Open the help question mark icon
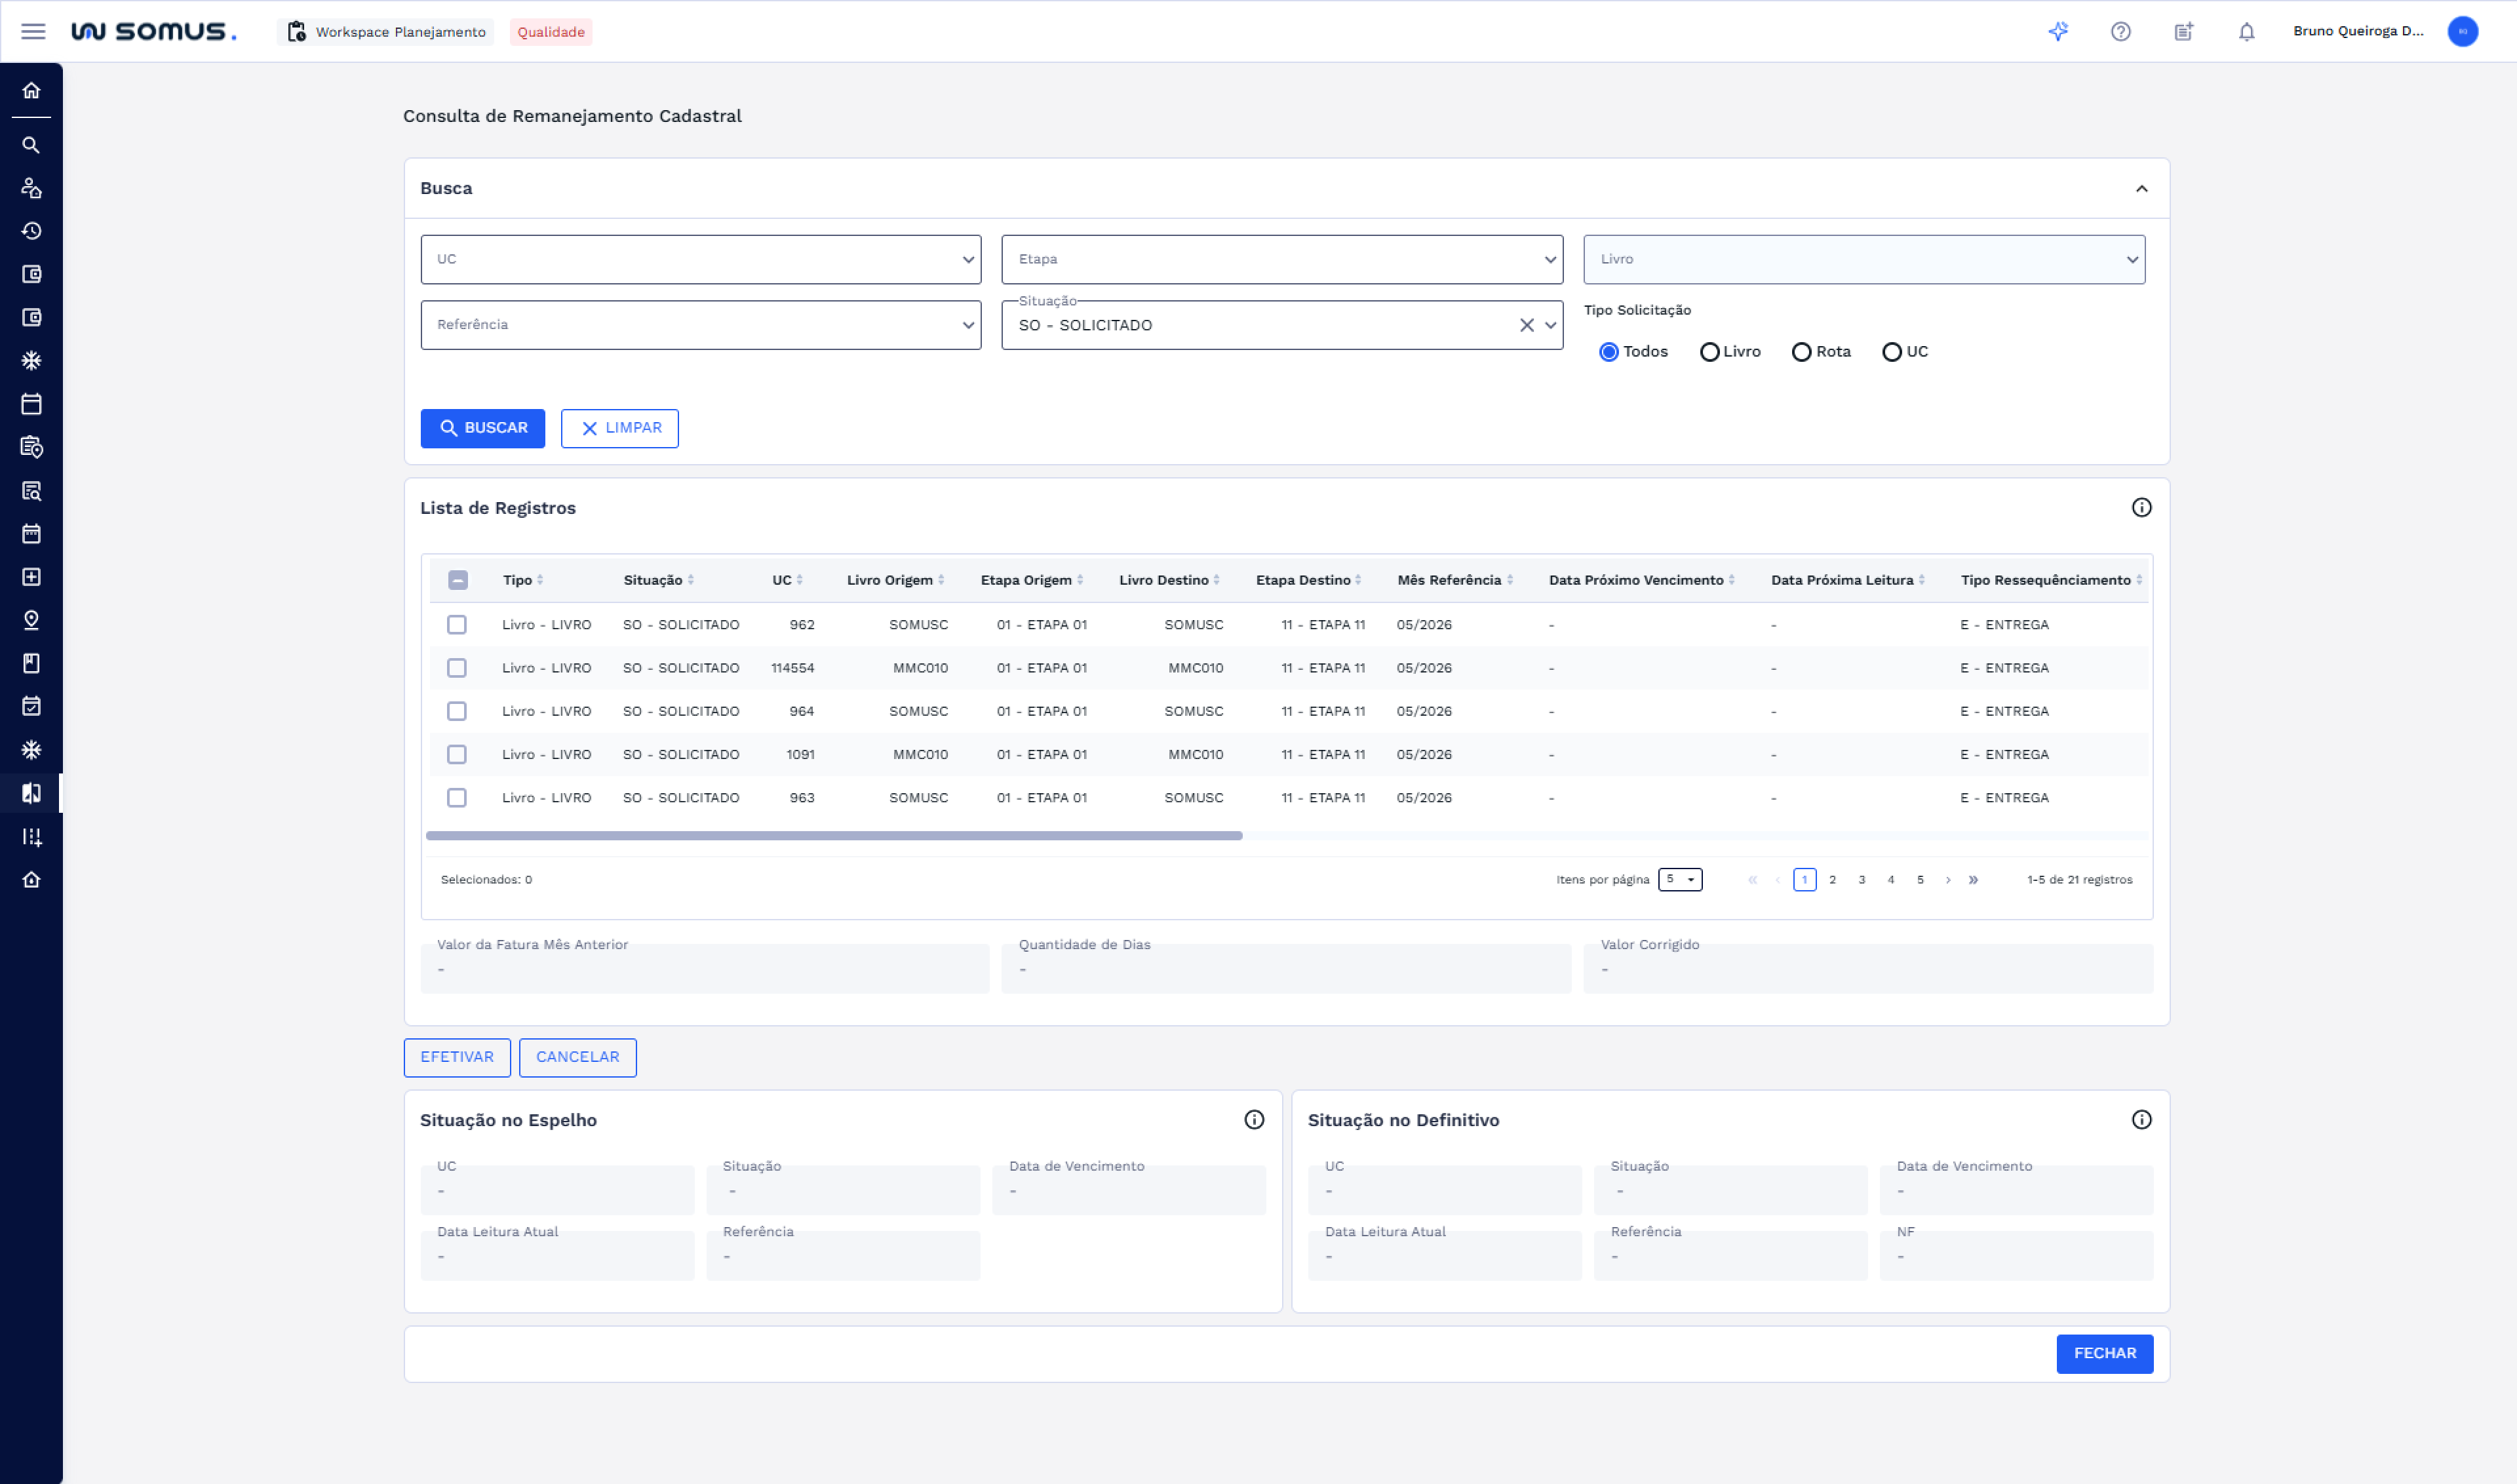The image size is (2517, 1484). (x=2121, y=32)
